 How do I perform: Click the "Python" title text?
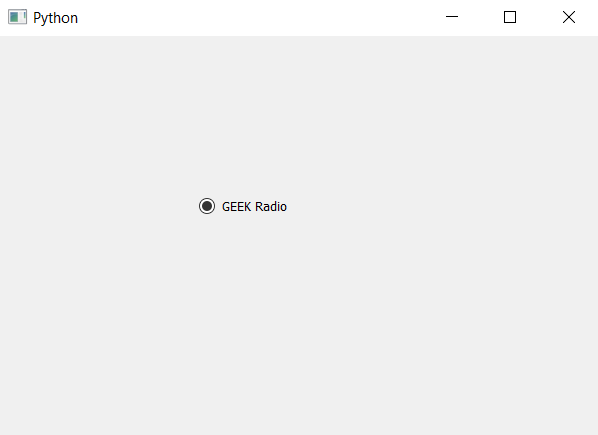click(55, 18)
